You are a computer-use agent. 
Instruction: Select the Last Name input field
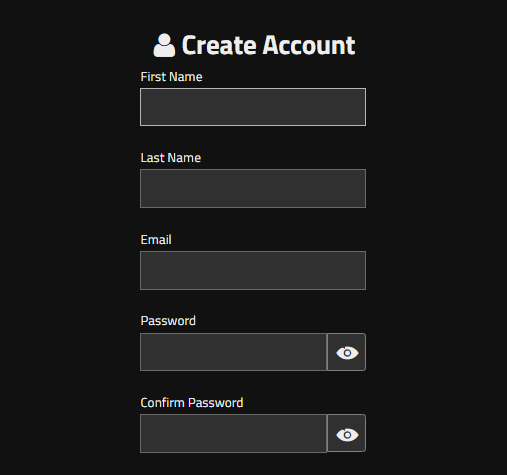point(253,188)
